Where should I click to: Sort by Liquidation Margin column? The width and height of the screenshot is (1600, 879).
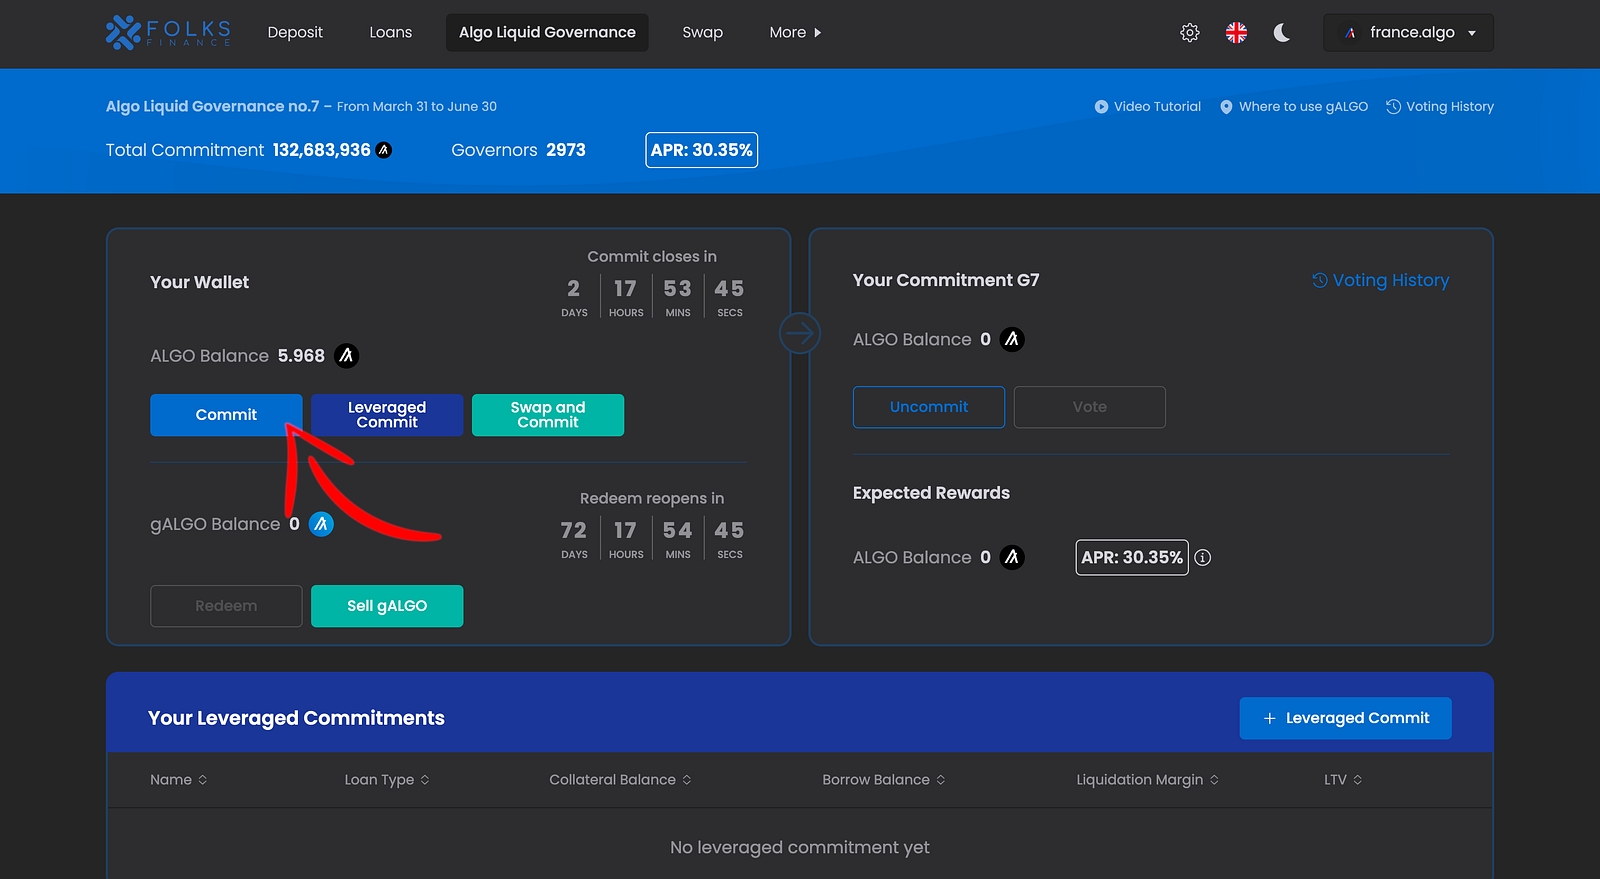coord(1147,780)
